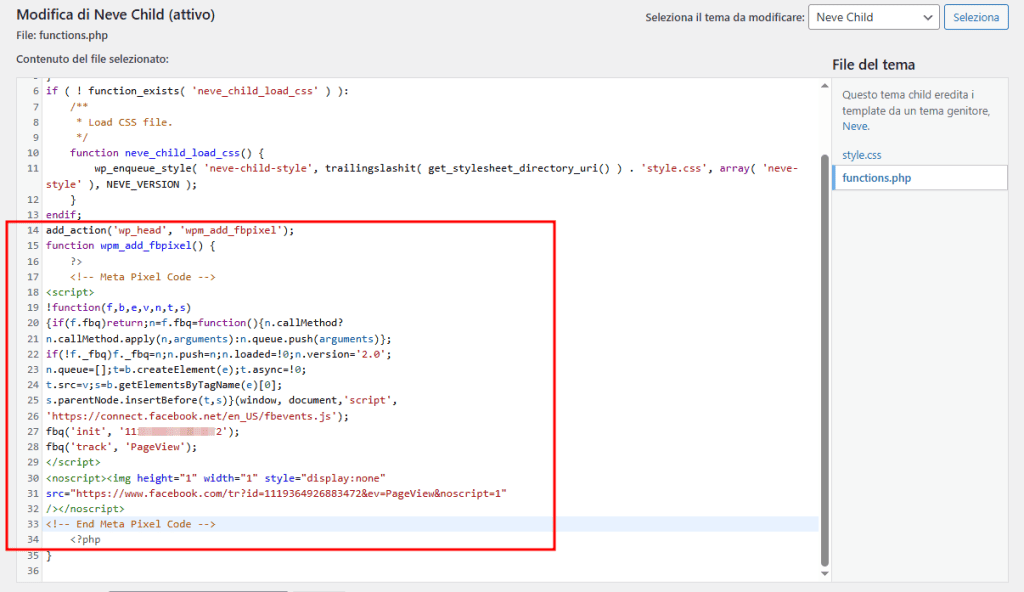Click the 'function wpm_add_fbpixel()' line
1024x592 pixels.
[131, 246]
